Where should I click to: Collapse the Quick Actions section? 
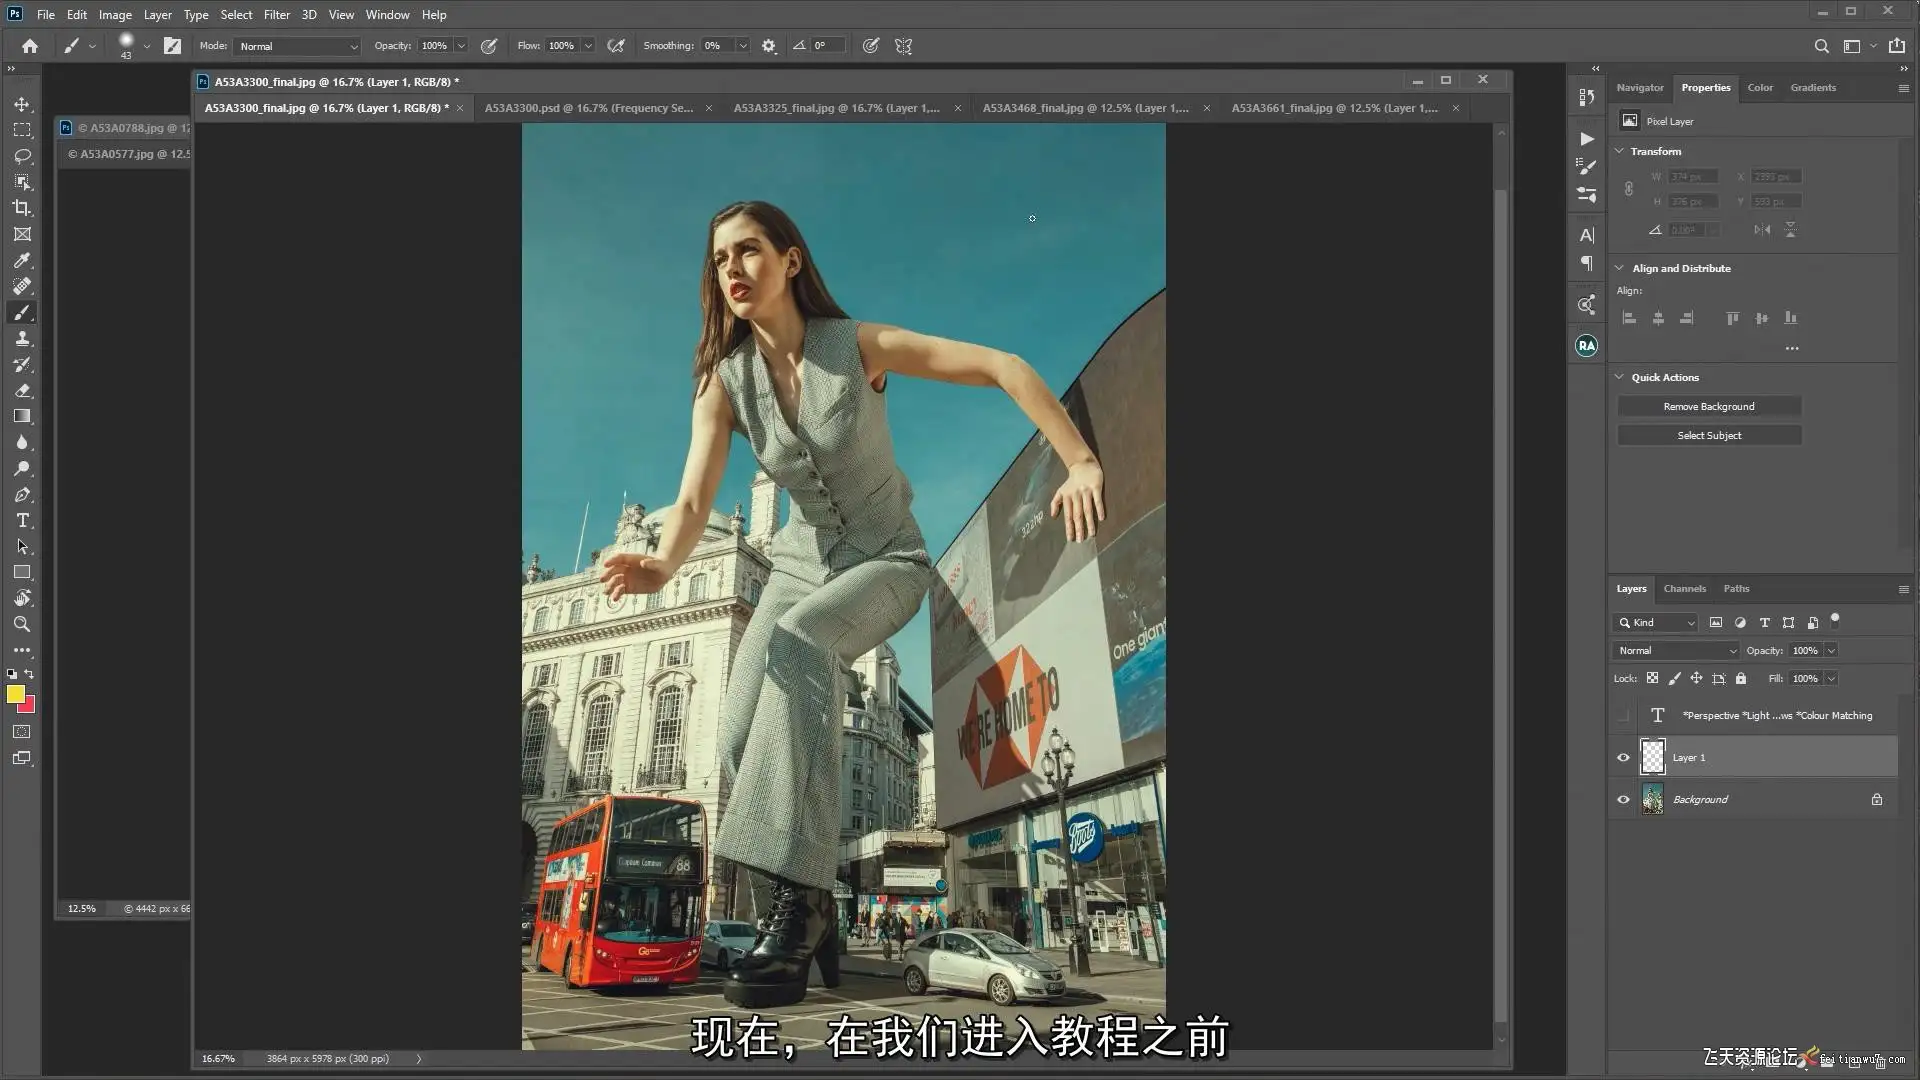(1619, 377)
